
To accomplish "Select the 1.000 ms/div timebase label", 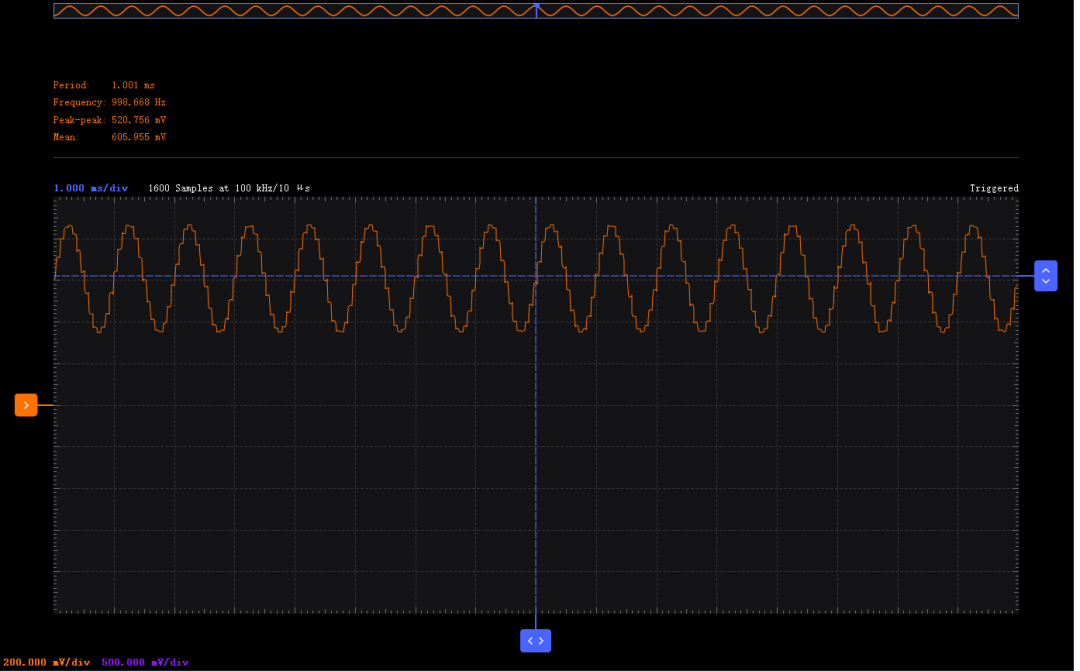I will (90, 188).
